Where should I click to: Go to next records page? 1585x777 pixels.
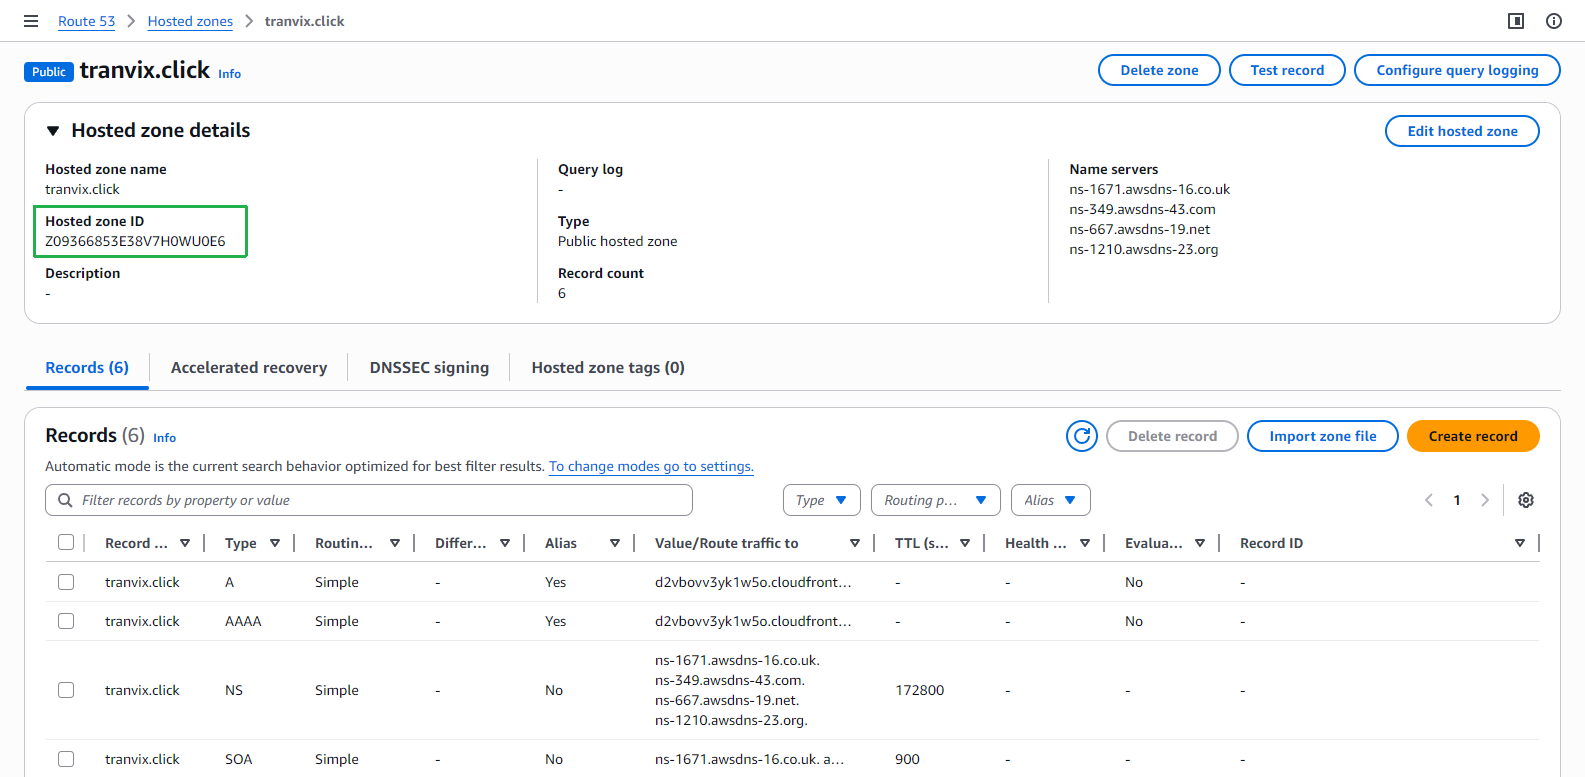tap(1485, 500)
